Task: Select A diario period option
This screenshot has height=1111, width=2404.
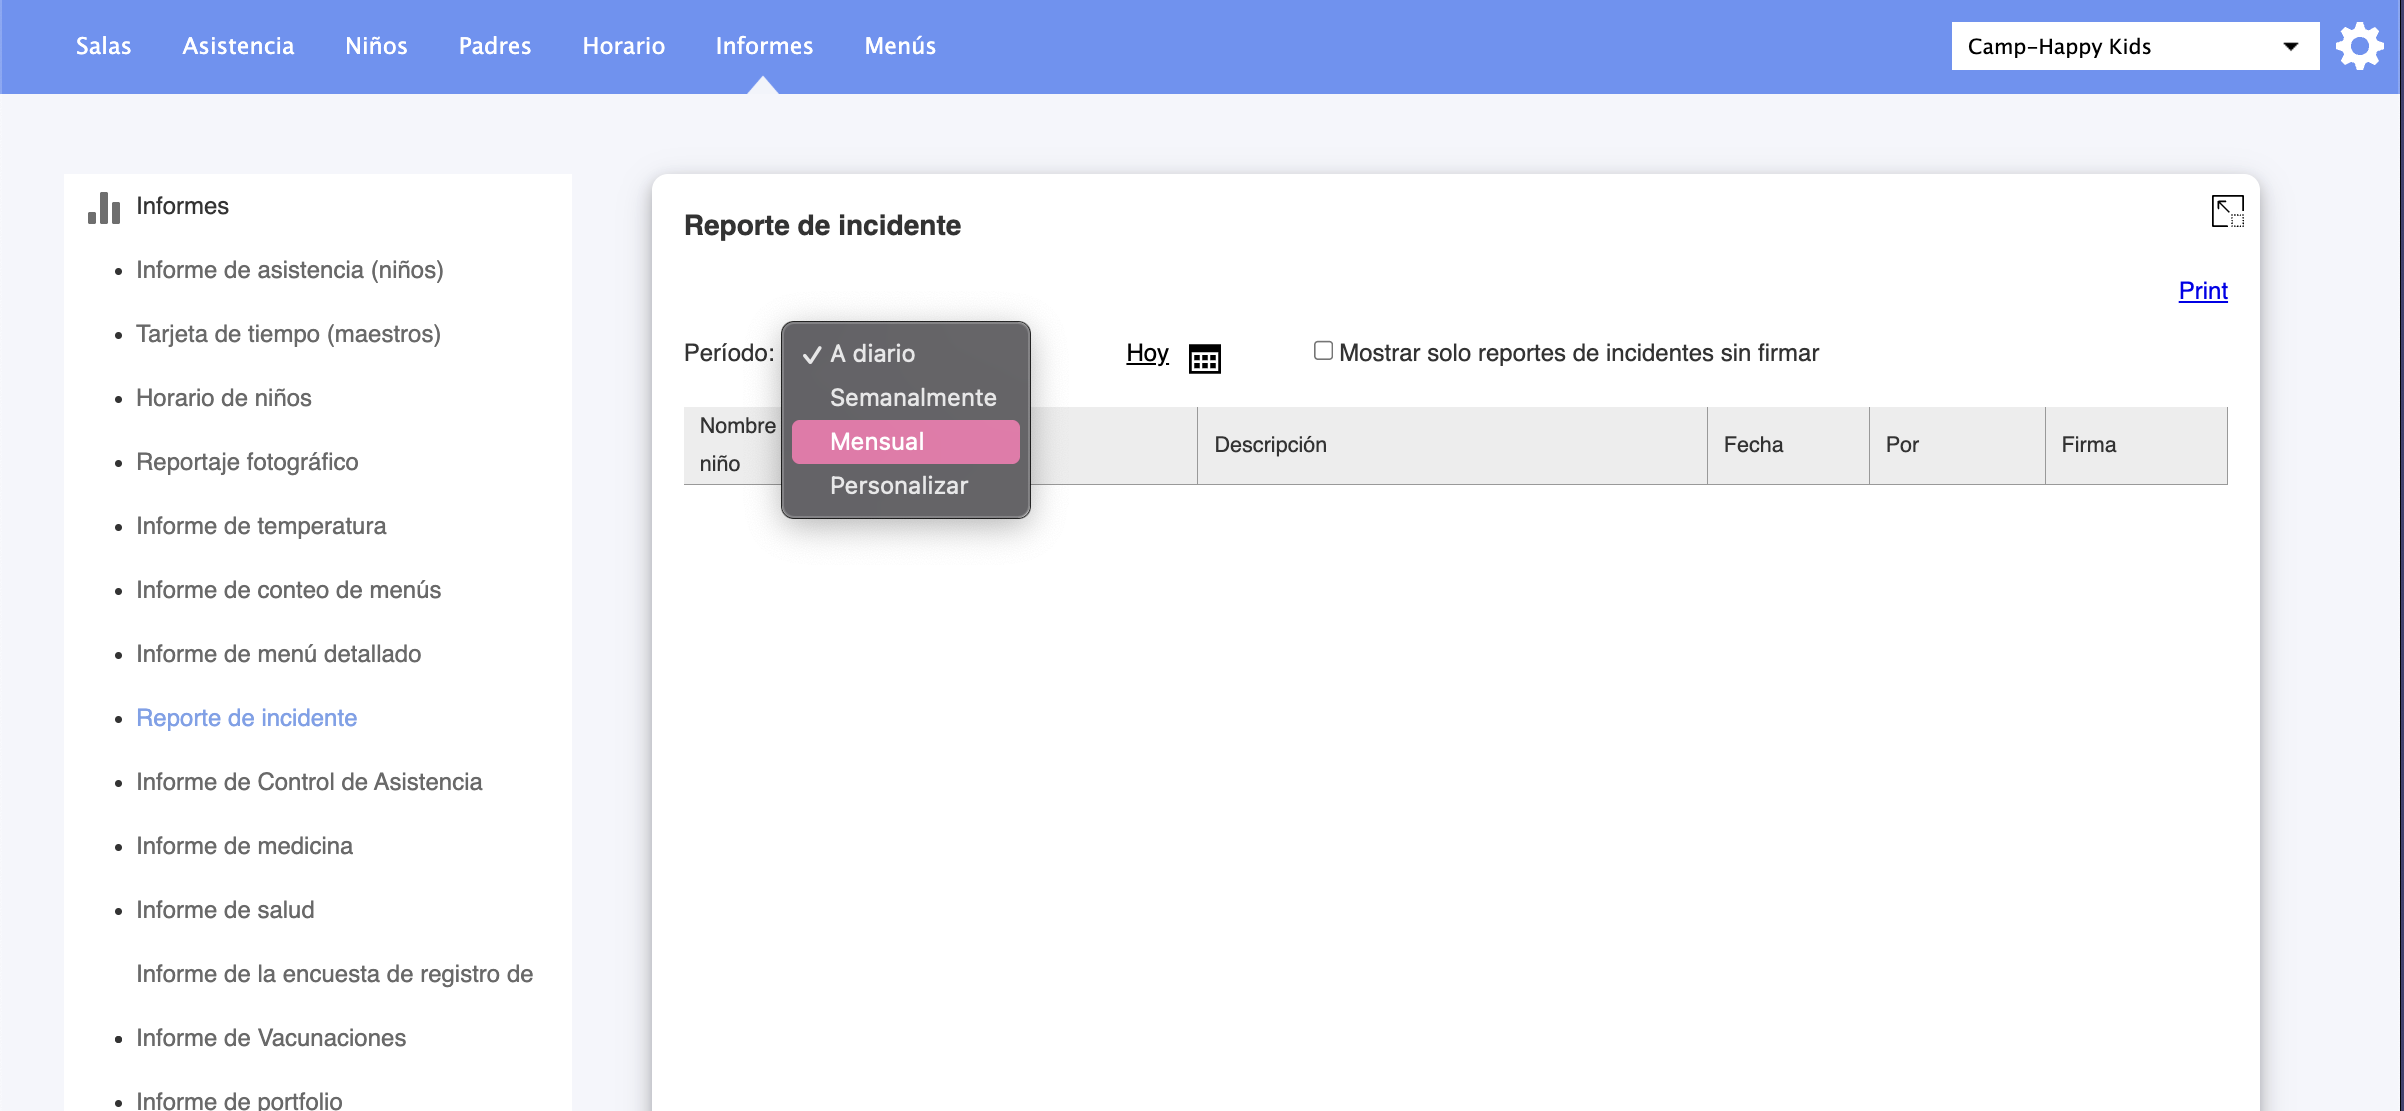Action: tap(872, 354)
